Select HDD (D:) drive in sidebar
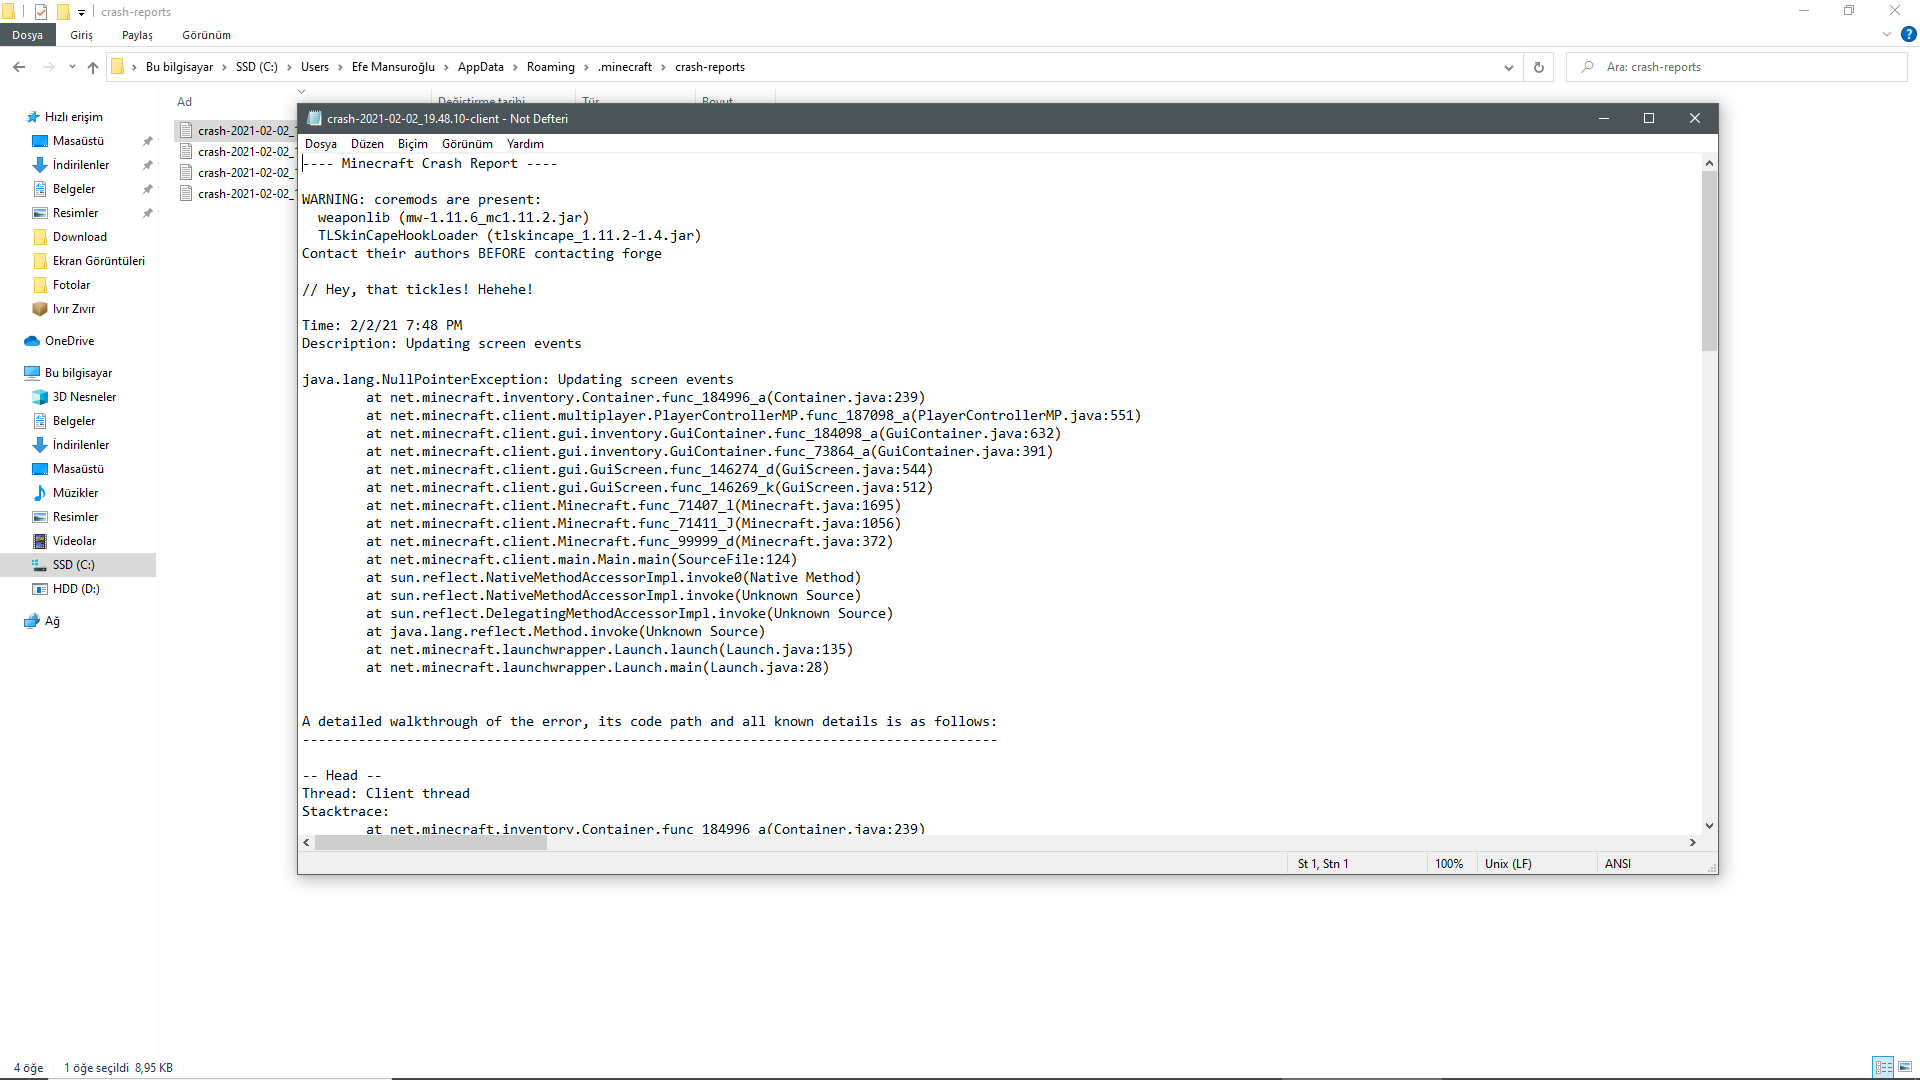Screen dimensions: 1920x1080 (x=76, y=589)
